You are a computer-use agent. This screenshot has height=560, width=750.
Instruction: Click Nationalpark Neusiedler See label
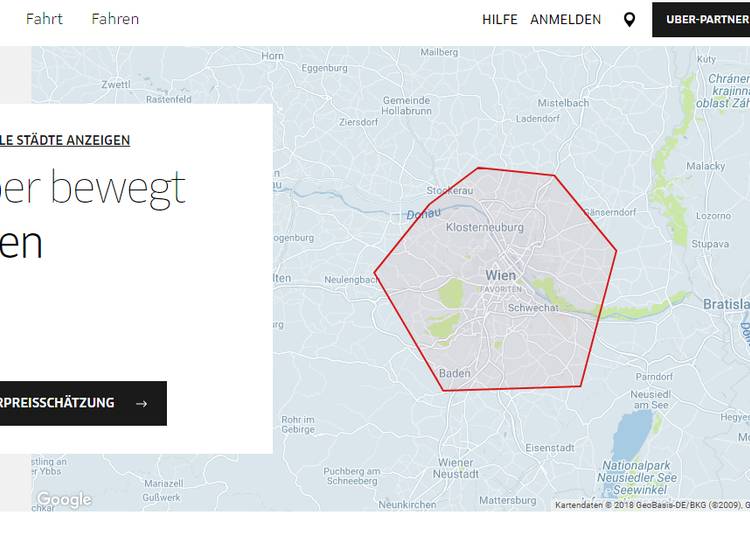[636, 477]
